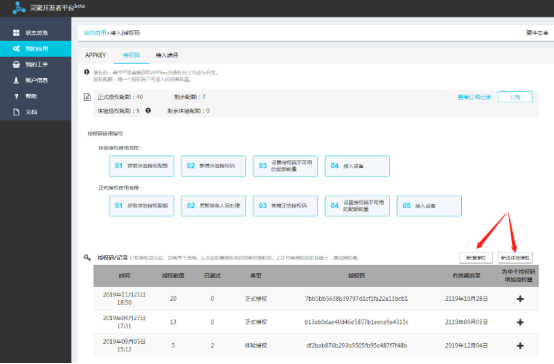
Task: Click trial flow step 04 box
Action: (x=357, y=166)
